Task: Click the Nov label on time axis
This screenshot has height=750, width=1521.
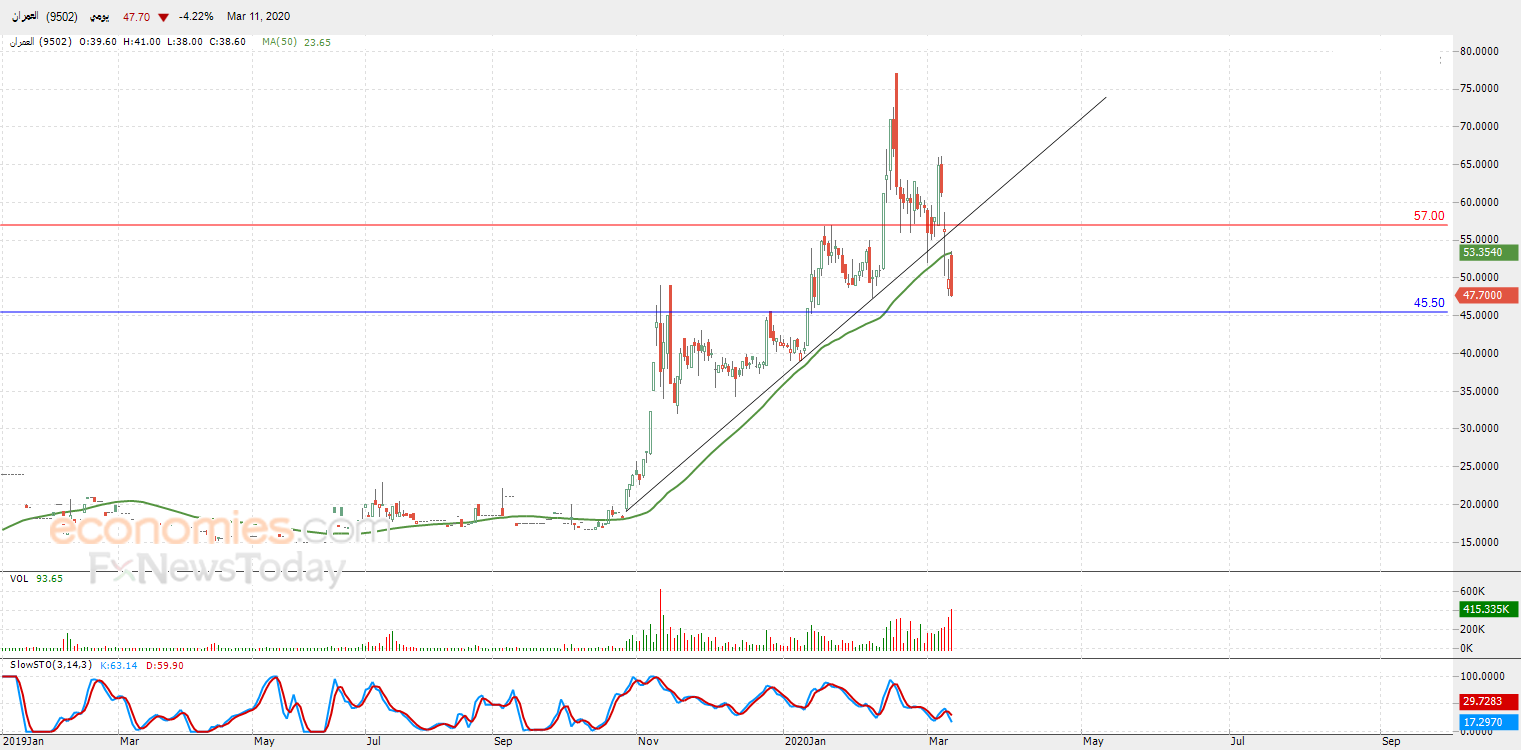Action: 647,742
